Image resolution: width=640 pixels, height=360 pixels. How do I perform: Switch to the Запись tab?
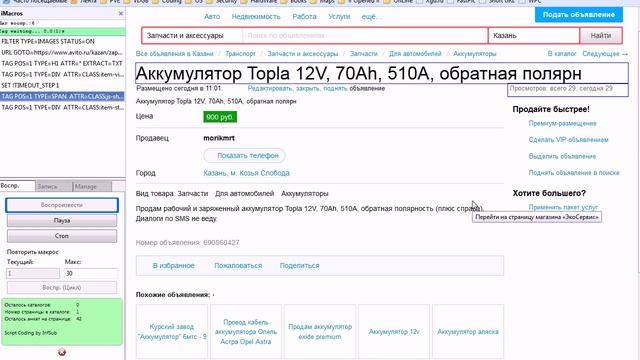tap(54, 187)
